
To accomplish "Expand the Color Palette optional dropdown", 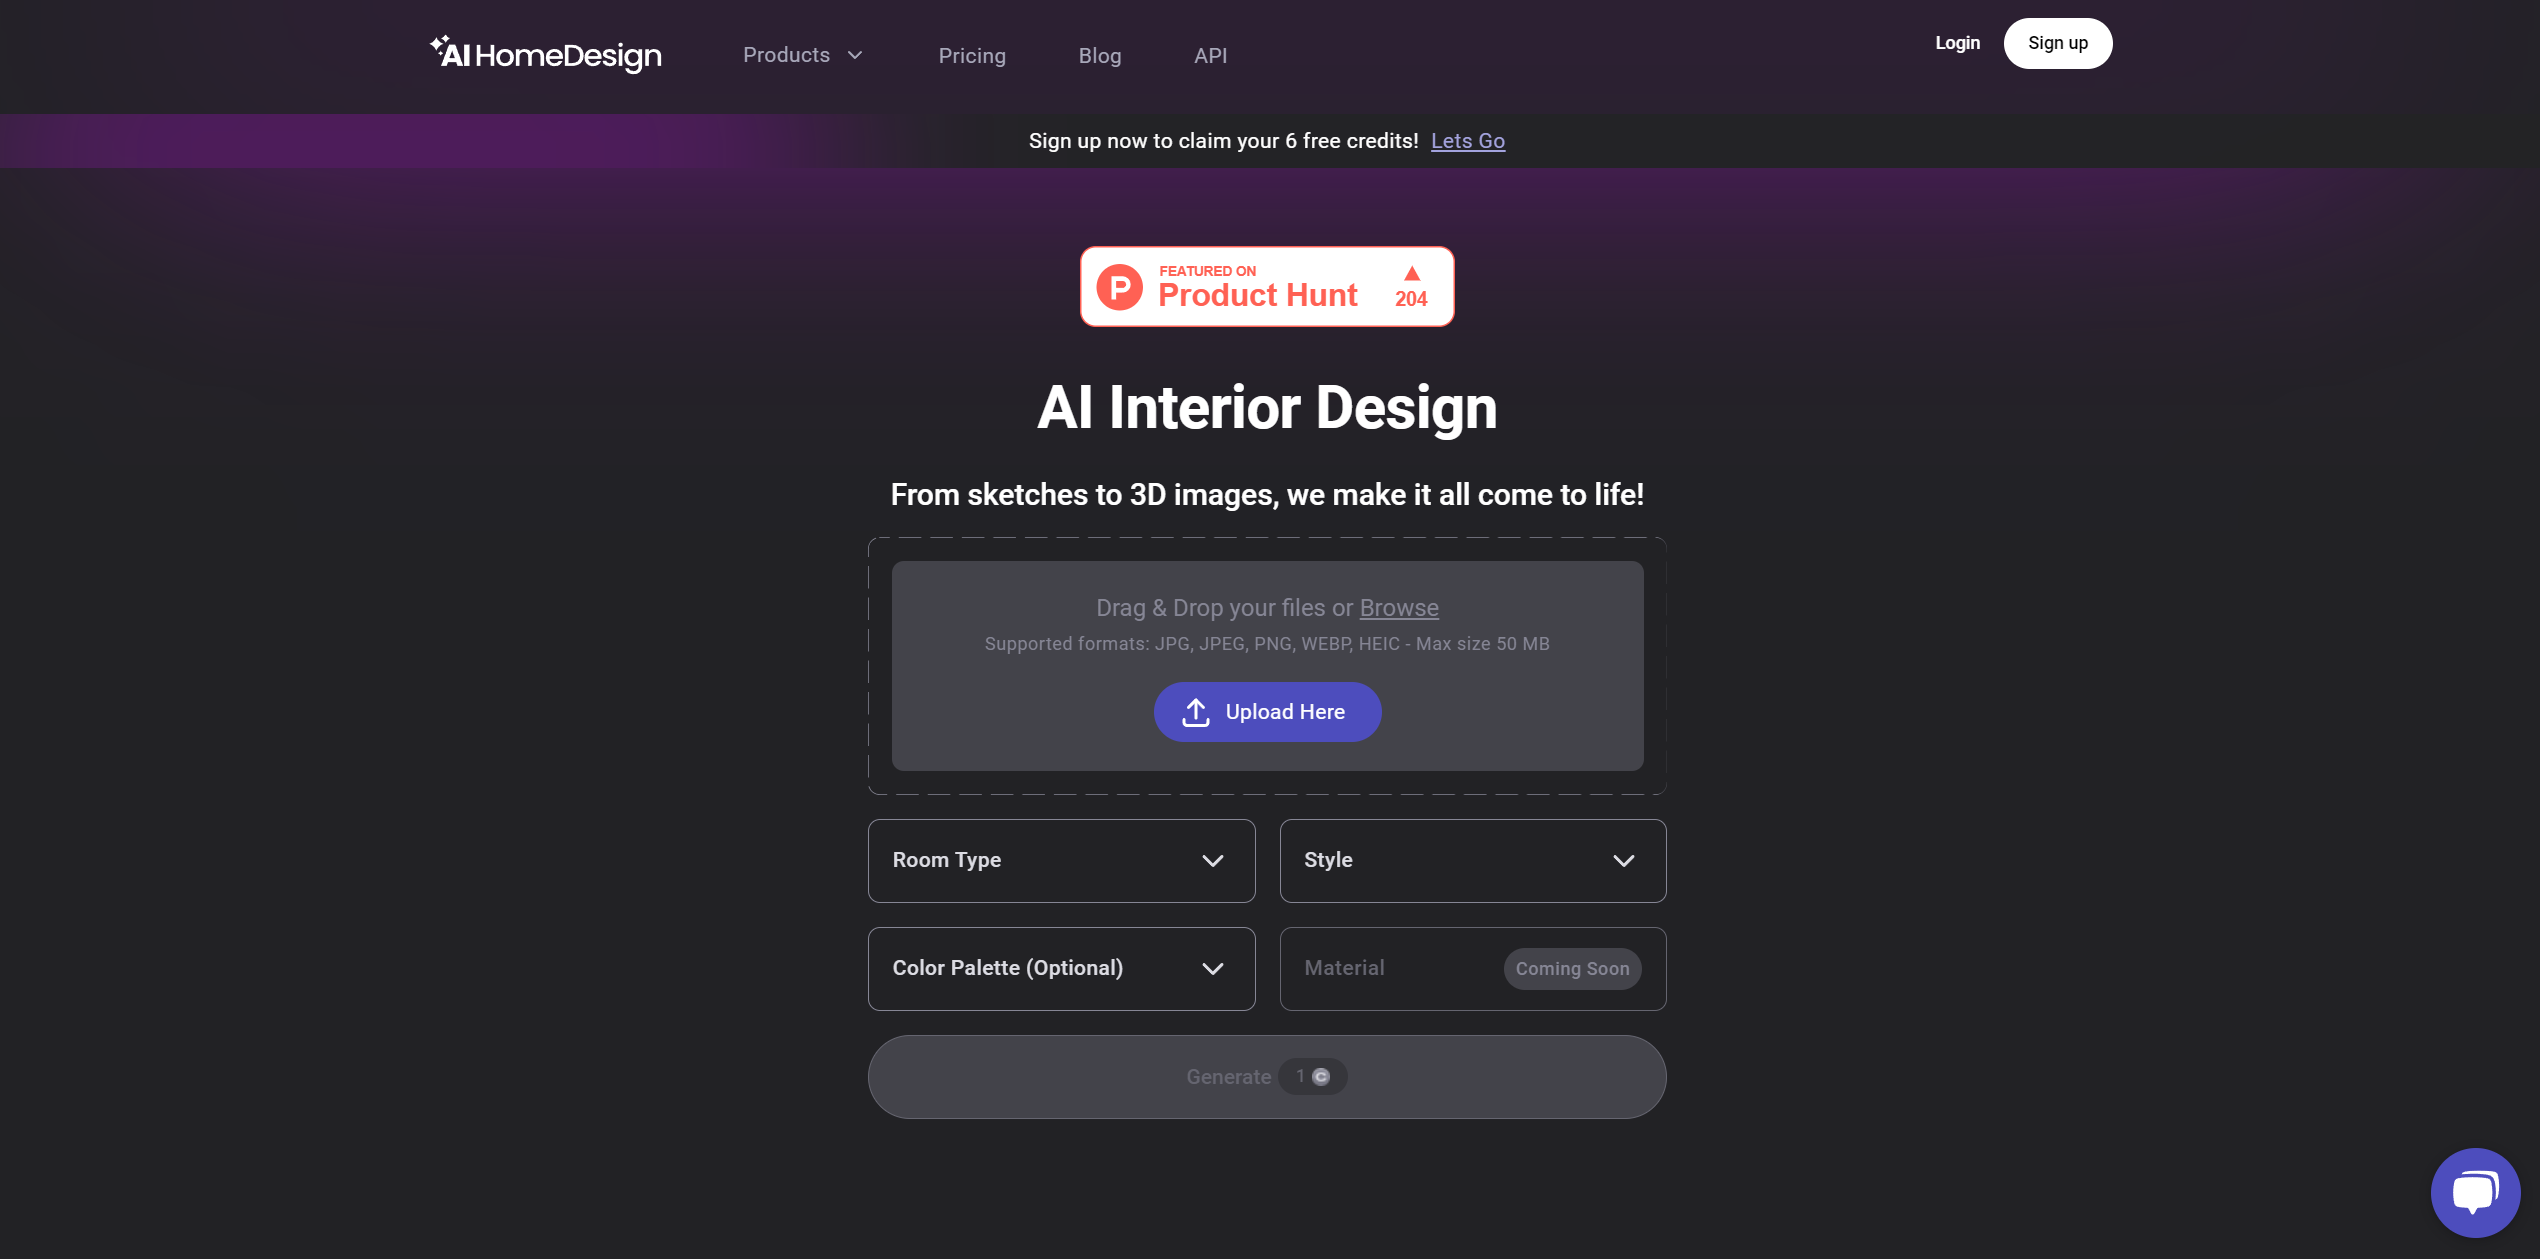I will pos(1061,967).
